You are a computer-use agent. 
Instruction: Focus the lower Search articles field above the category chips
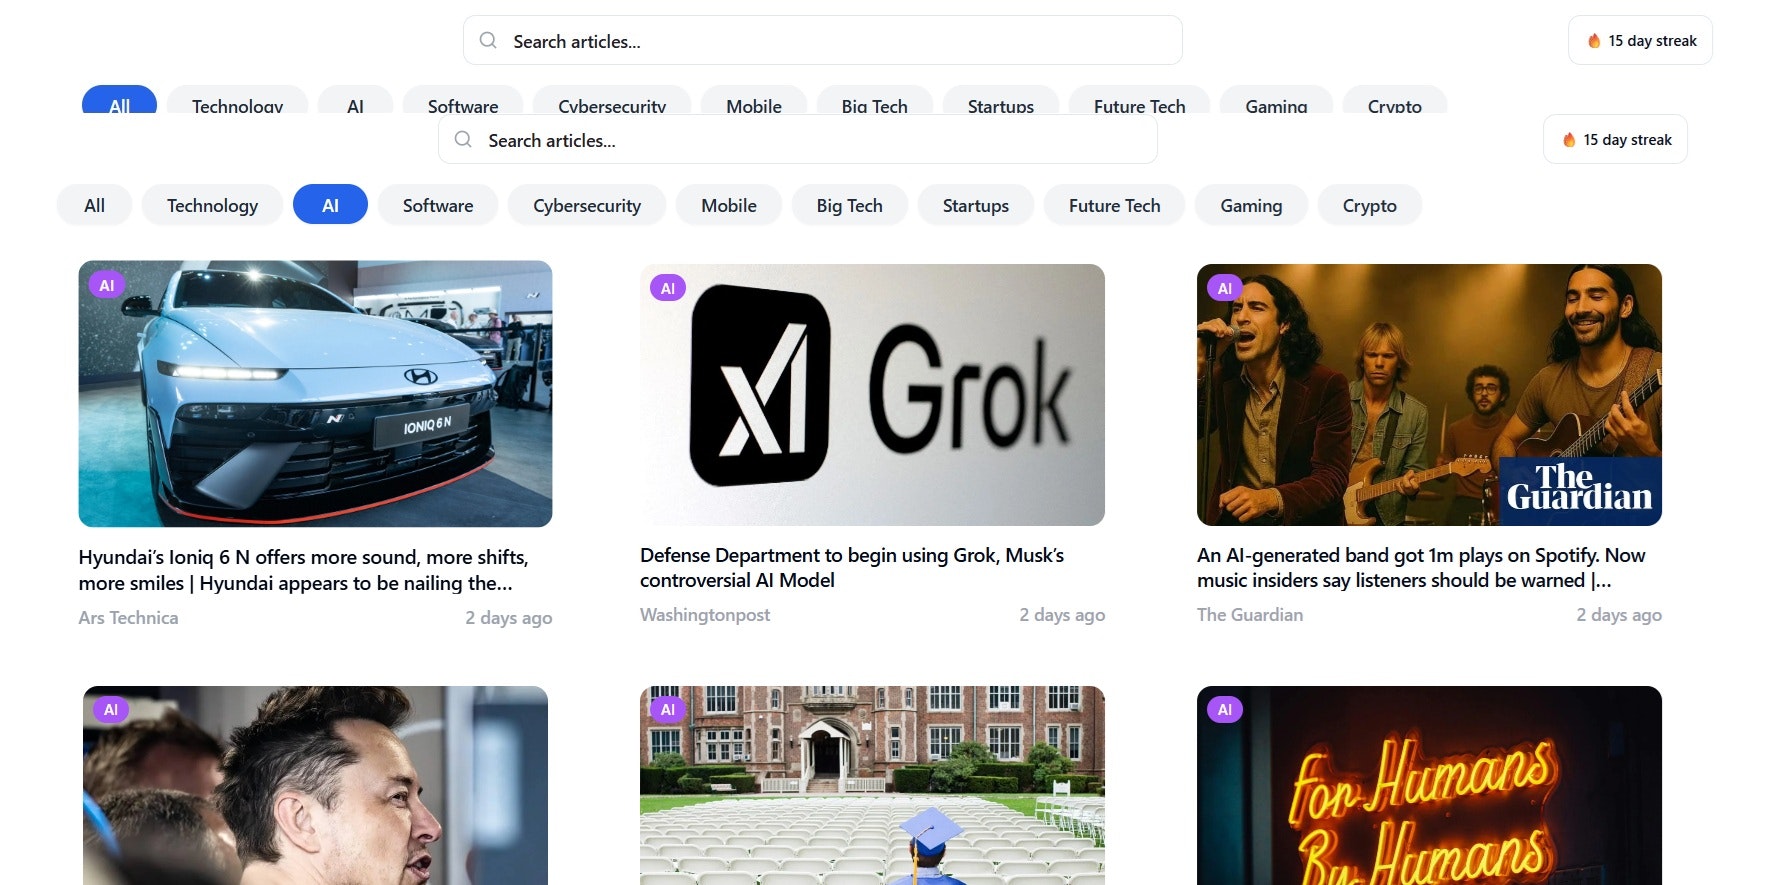(797, 140)
